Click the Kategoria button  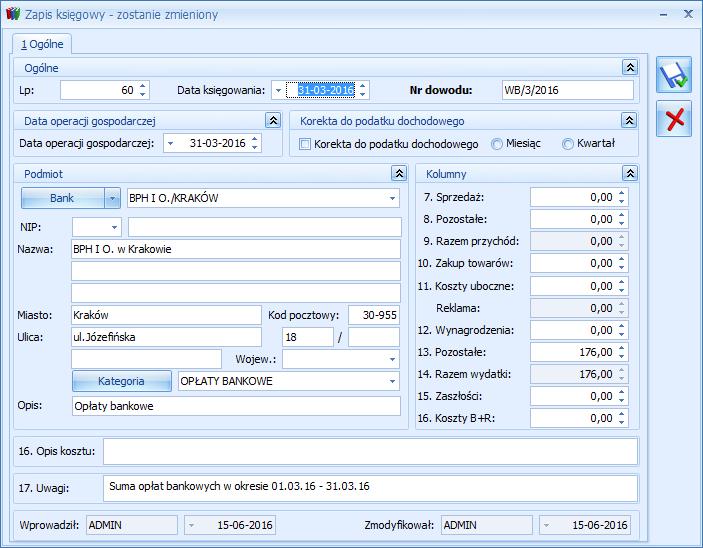coord(122,381)
